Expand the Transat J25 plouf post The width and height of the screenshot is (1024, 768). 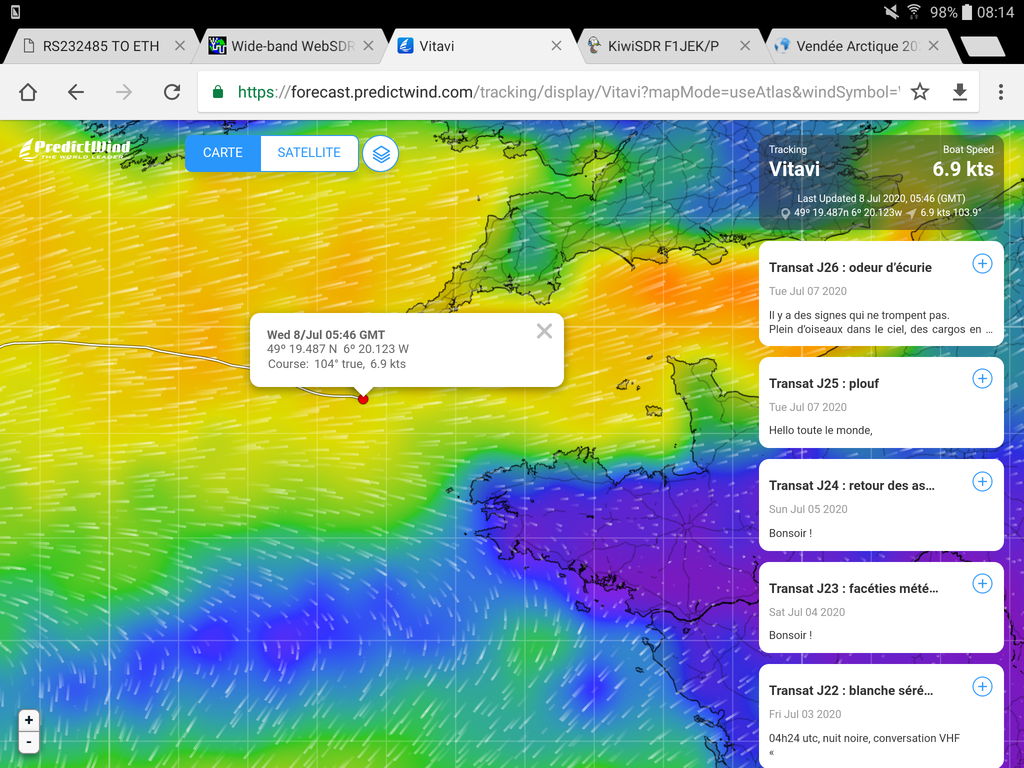pyautogui.click(x=982, y=379)
